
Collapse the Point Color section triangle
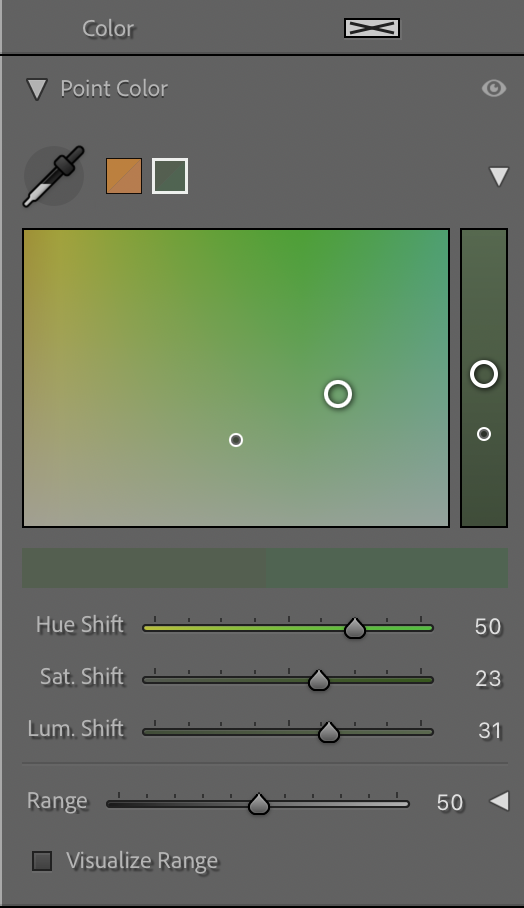[37, 89]
